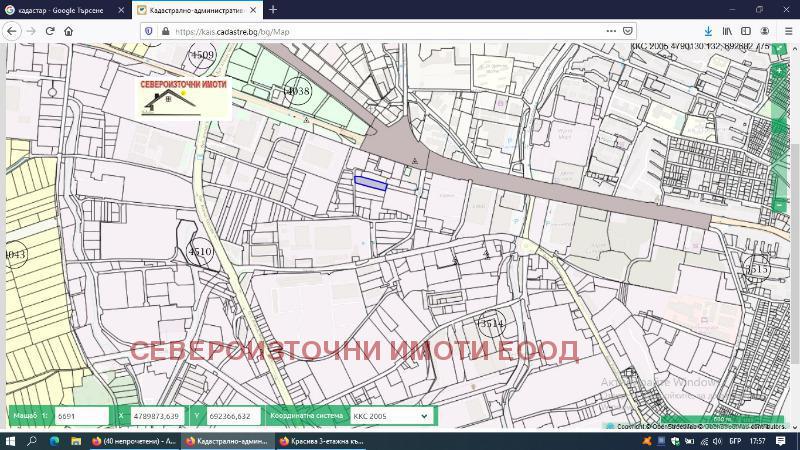Select the blue highlighted parcel on map
This screenshot has height=450, width=800.
[x=370, y=182]
